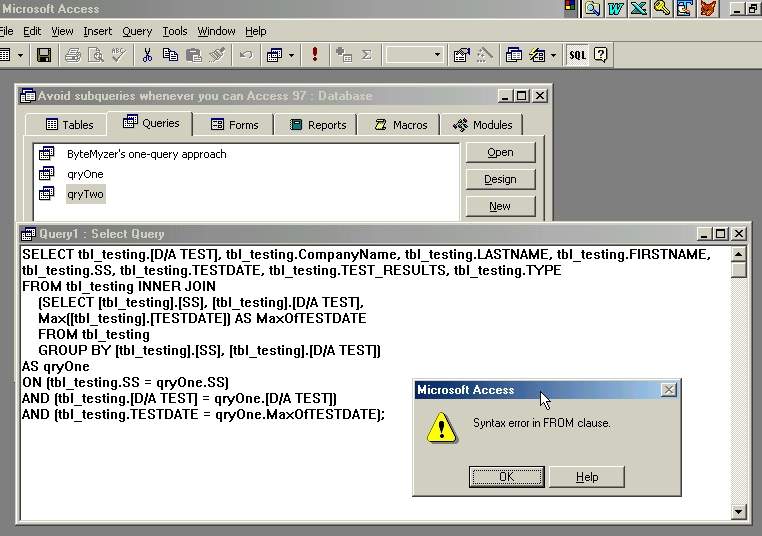The width and height of the screenshot is (762, 536).
Task: Close the Microsoft Access error dialog
Action: tap(669, 390)
